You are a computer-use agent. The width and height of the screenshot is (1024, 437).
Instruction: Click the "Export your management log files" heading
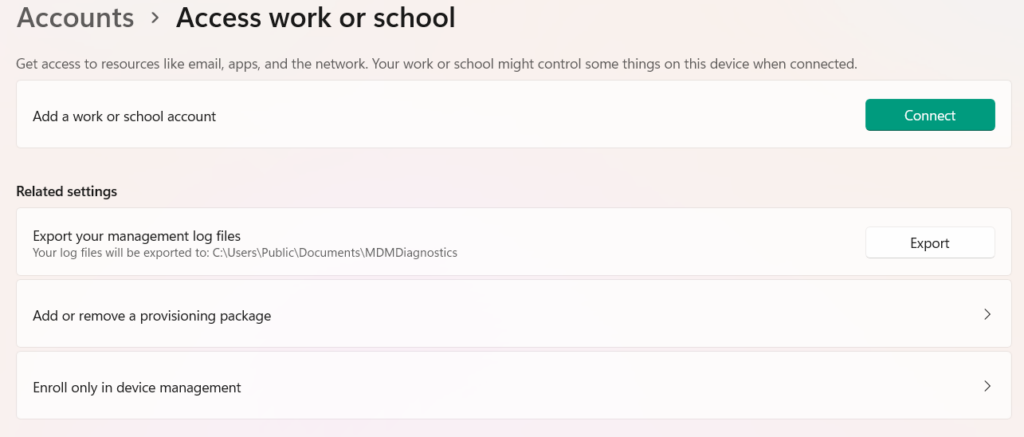137,236
